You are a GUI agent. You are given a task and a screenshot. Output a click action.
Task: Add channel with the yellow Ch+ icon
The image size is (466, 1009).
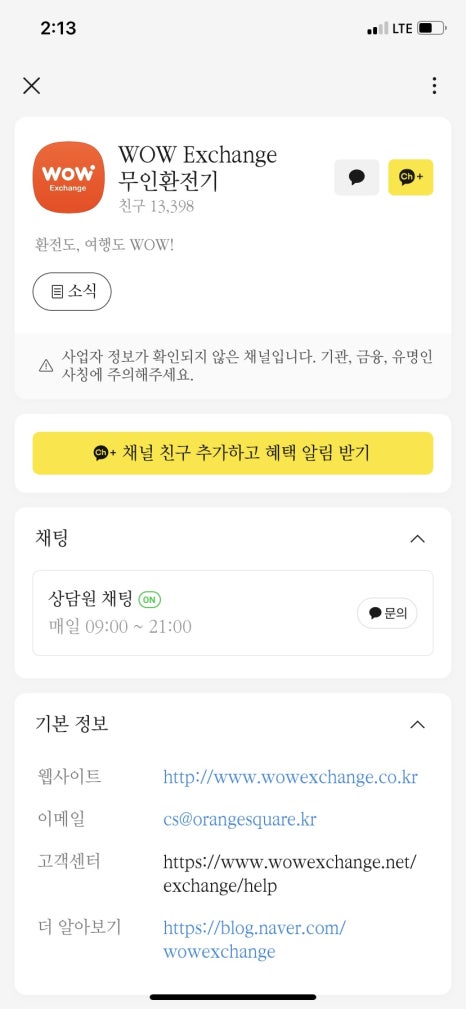click(411, 177)
